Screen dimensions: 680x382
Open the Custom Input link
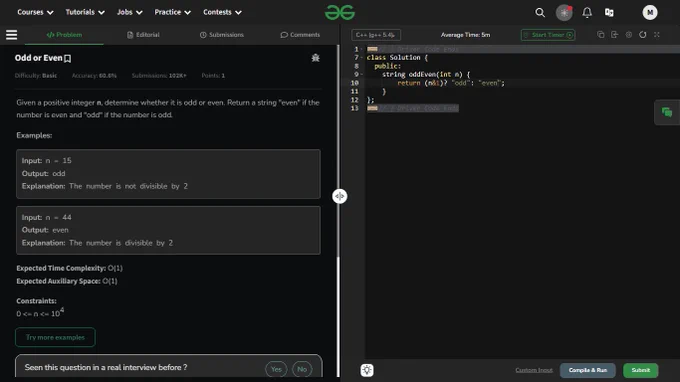click(534, 370)
